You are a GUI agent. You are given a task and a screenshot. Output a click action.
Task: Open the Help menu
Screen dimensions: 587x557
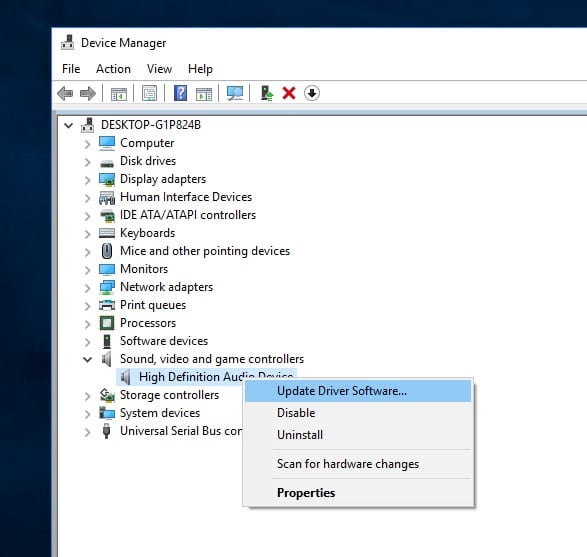200,69
